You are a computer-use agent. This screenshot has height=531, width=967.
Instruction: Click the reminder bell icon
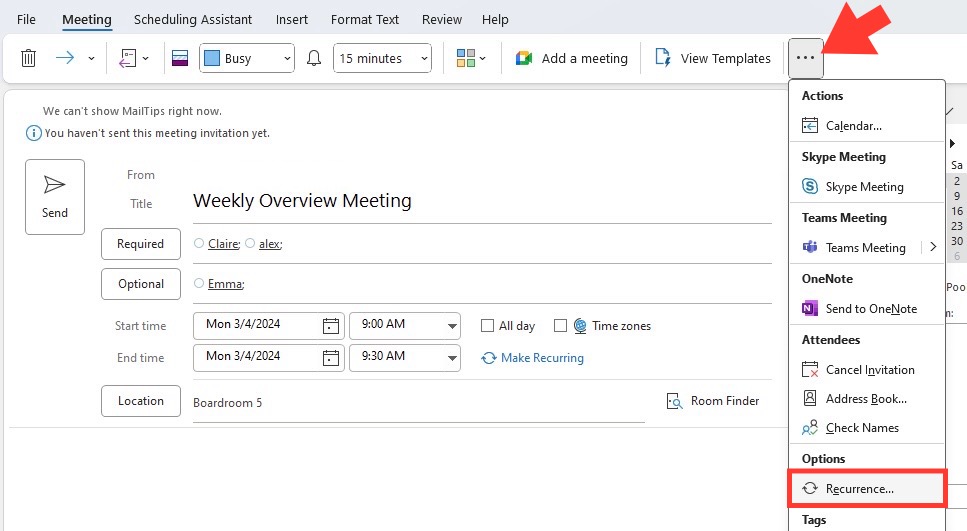point(314,59)
